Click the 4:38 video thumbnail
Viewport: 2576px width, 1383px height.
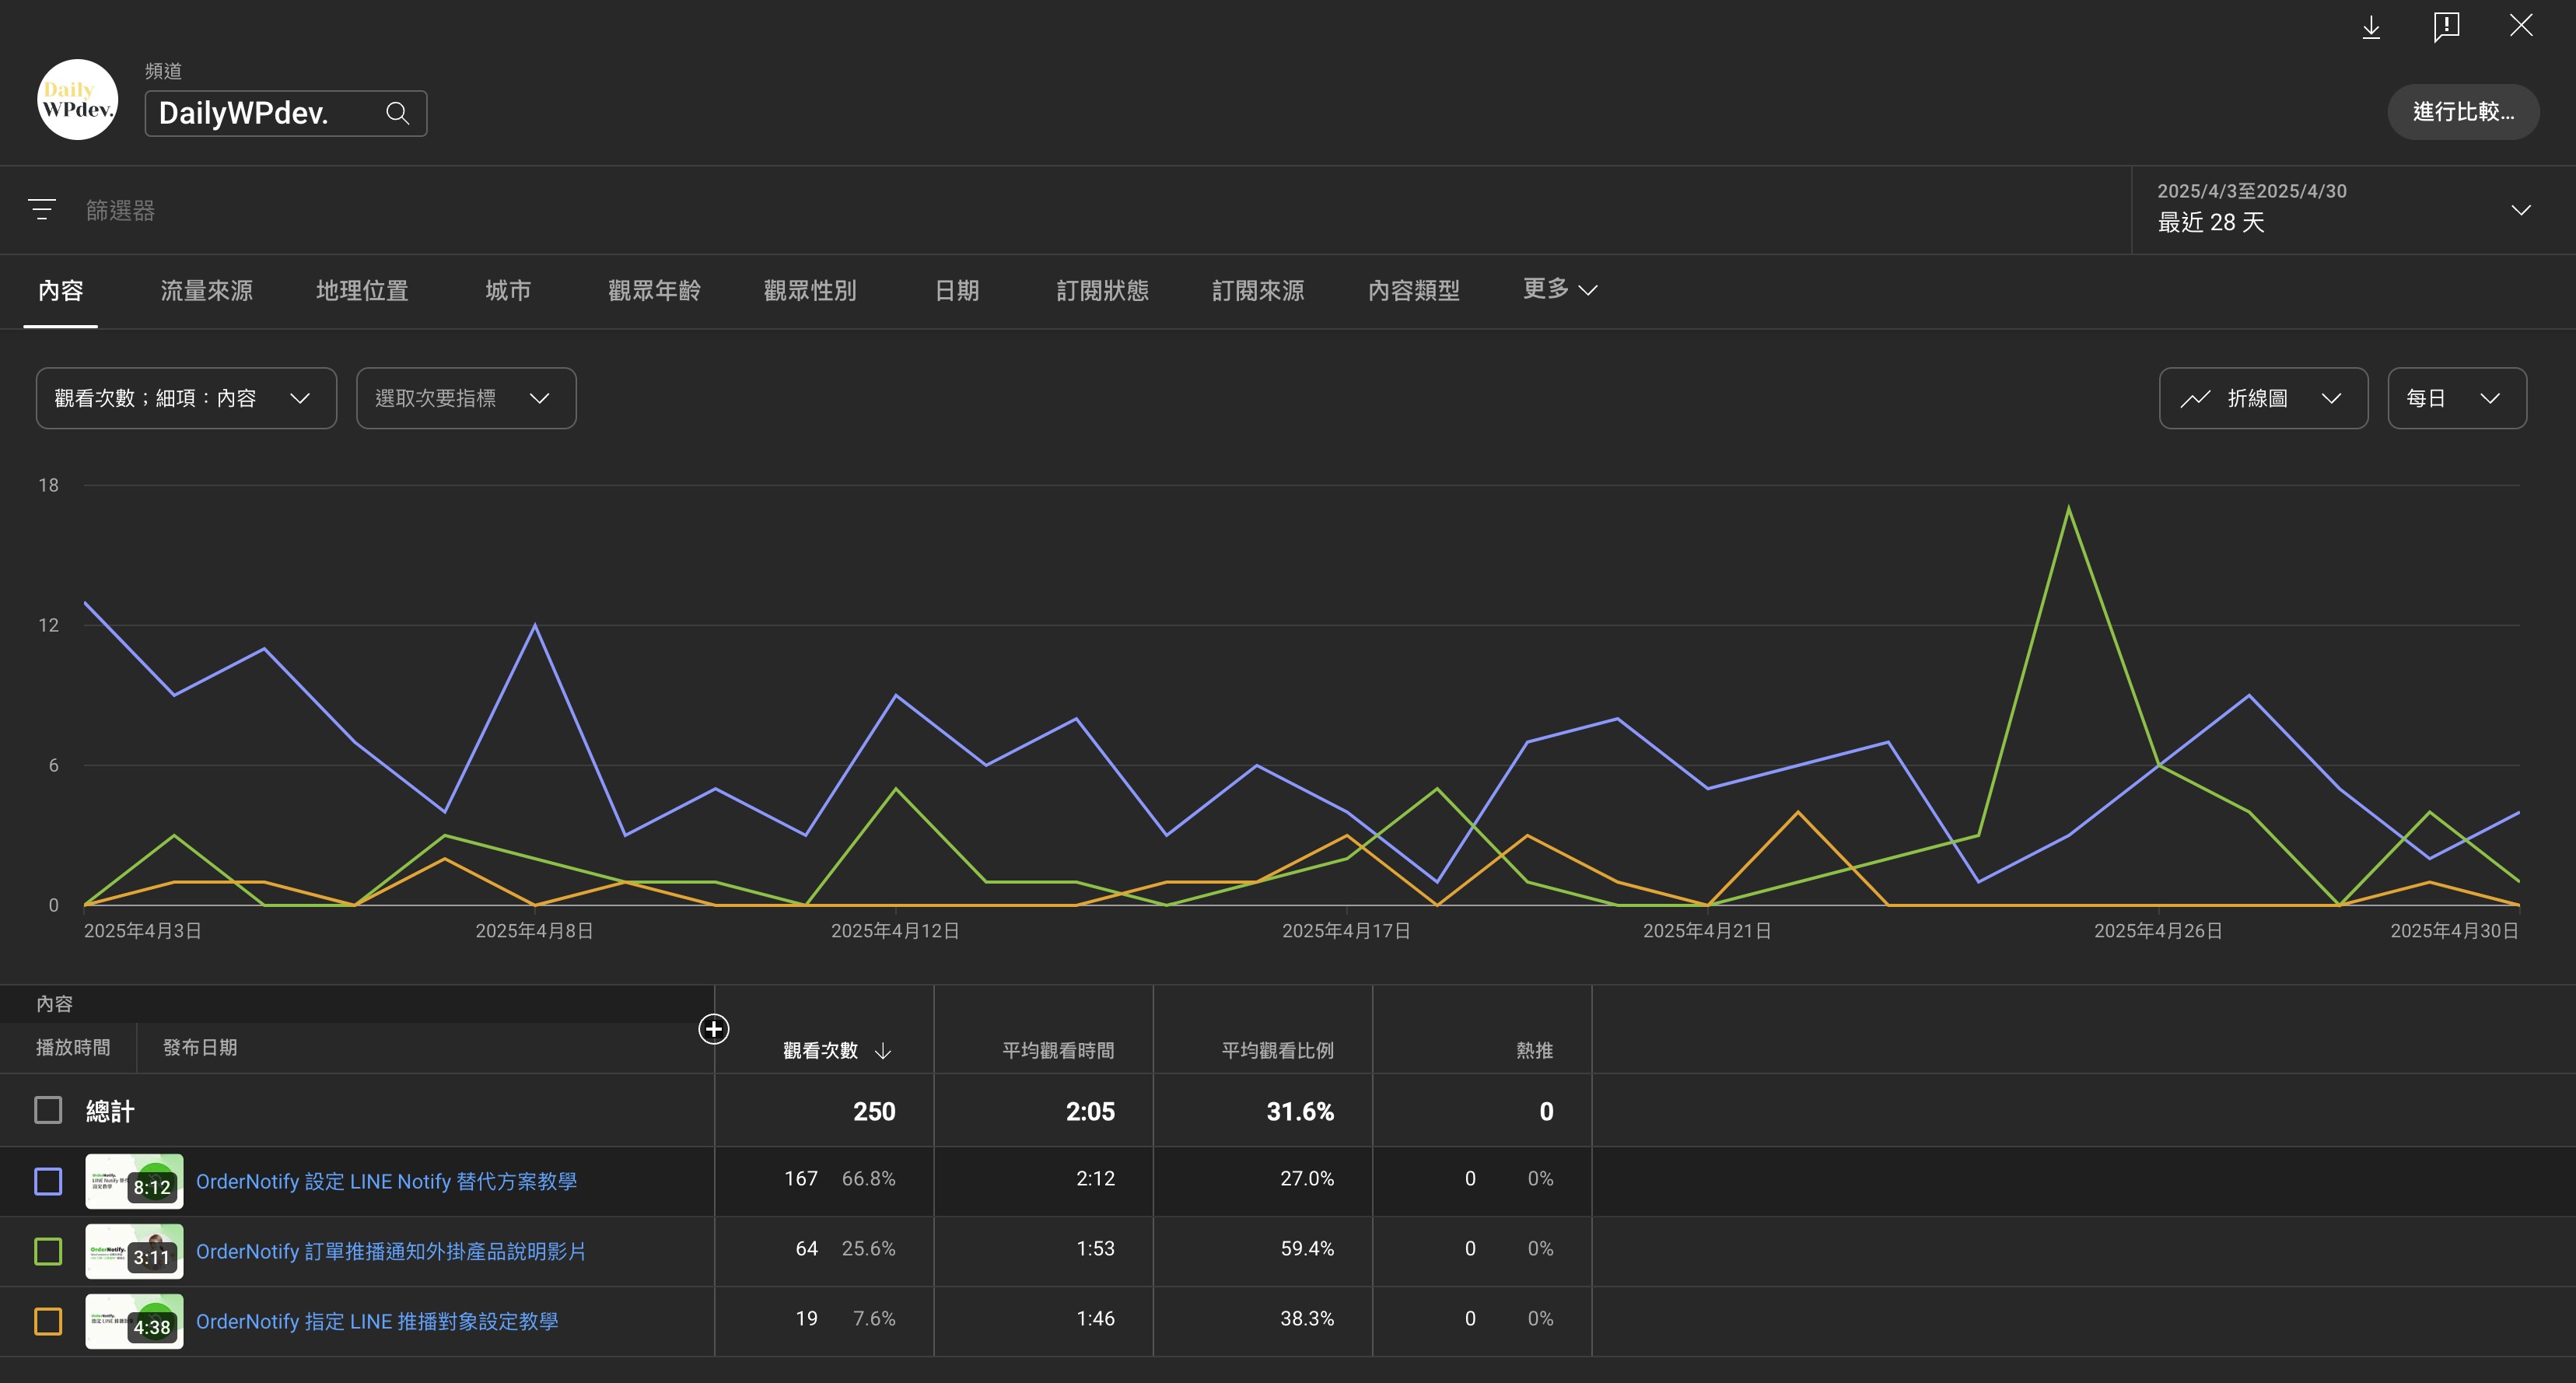coord(134,1321)
